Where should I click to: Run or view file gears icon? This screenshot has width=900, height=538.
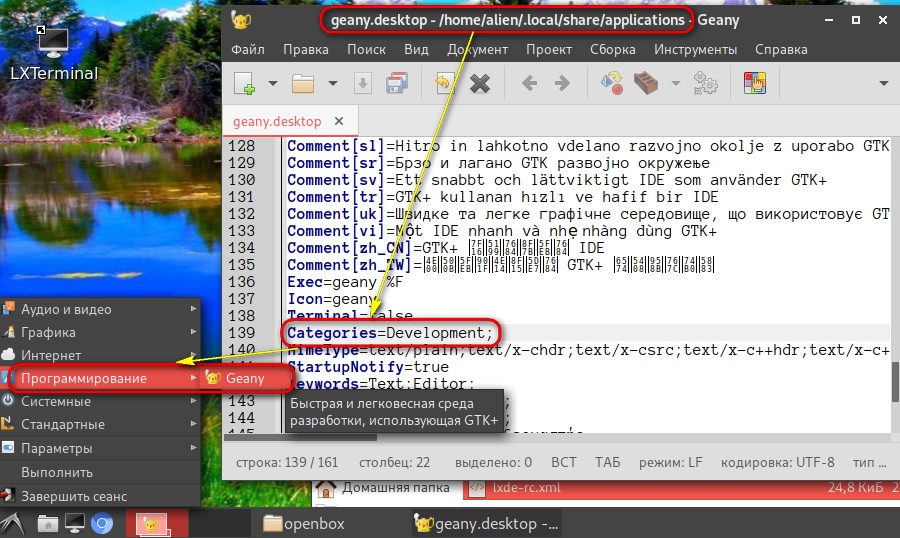(705, 83)
